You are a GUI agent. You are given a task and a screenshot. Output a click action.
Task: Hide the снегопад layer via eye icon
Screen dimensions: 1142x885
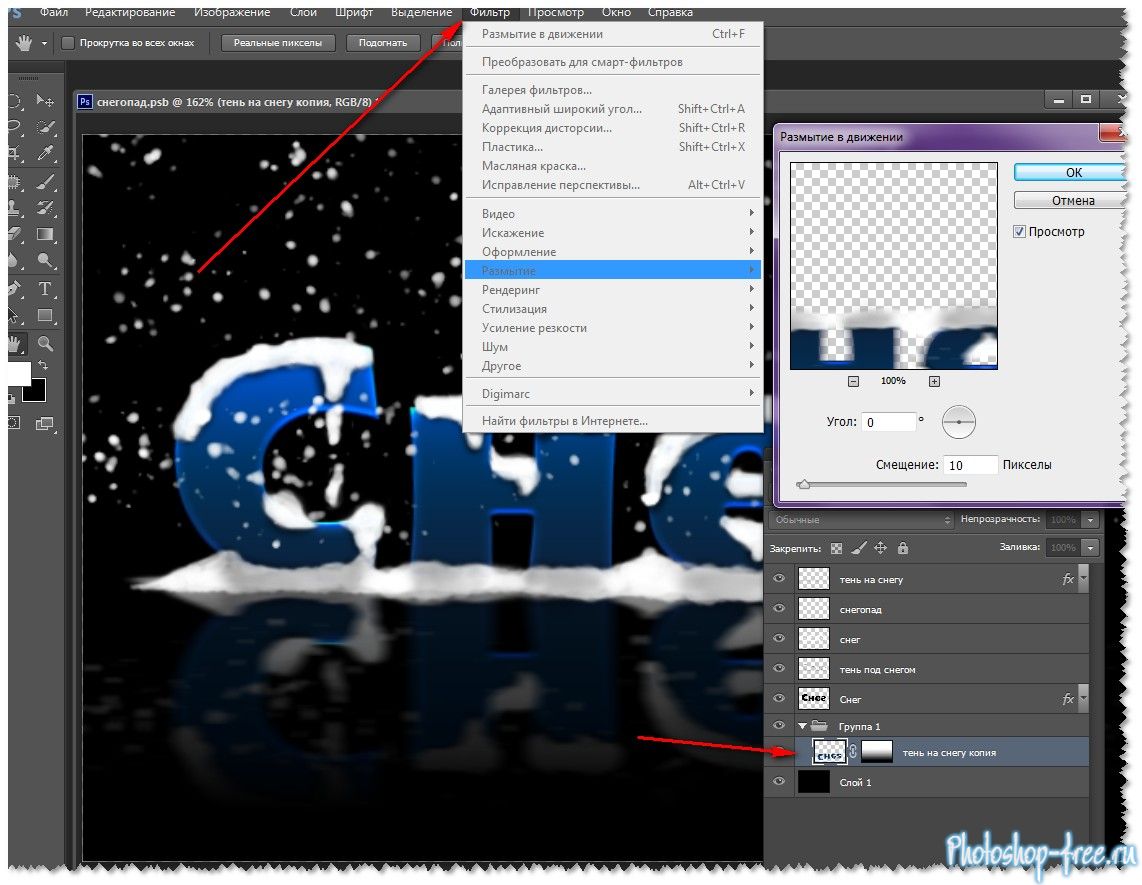tap(779, 609)
